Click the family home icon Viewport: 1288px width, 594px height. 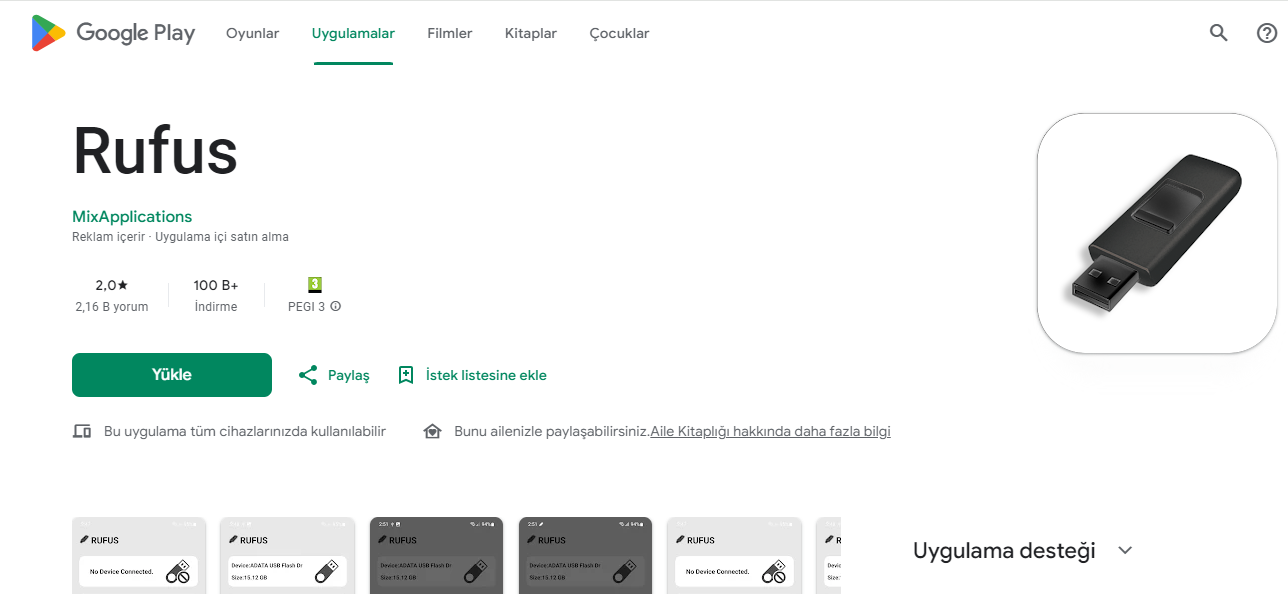(x=432, y=431)
